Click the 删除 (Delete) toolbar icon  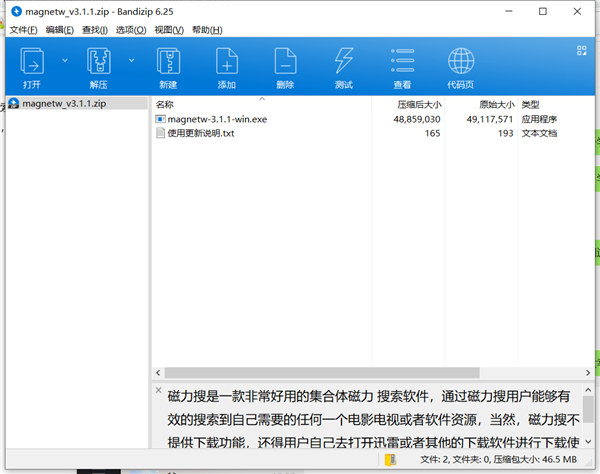point(285,60)
